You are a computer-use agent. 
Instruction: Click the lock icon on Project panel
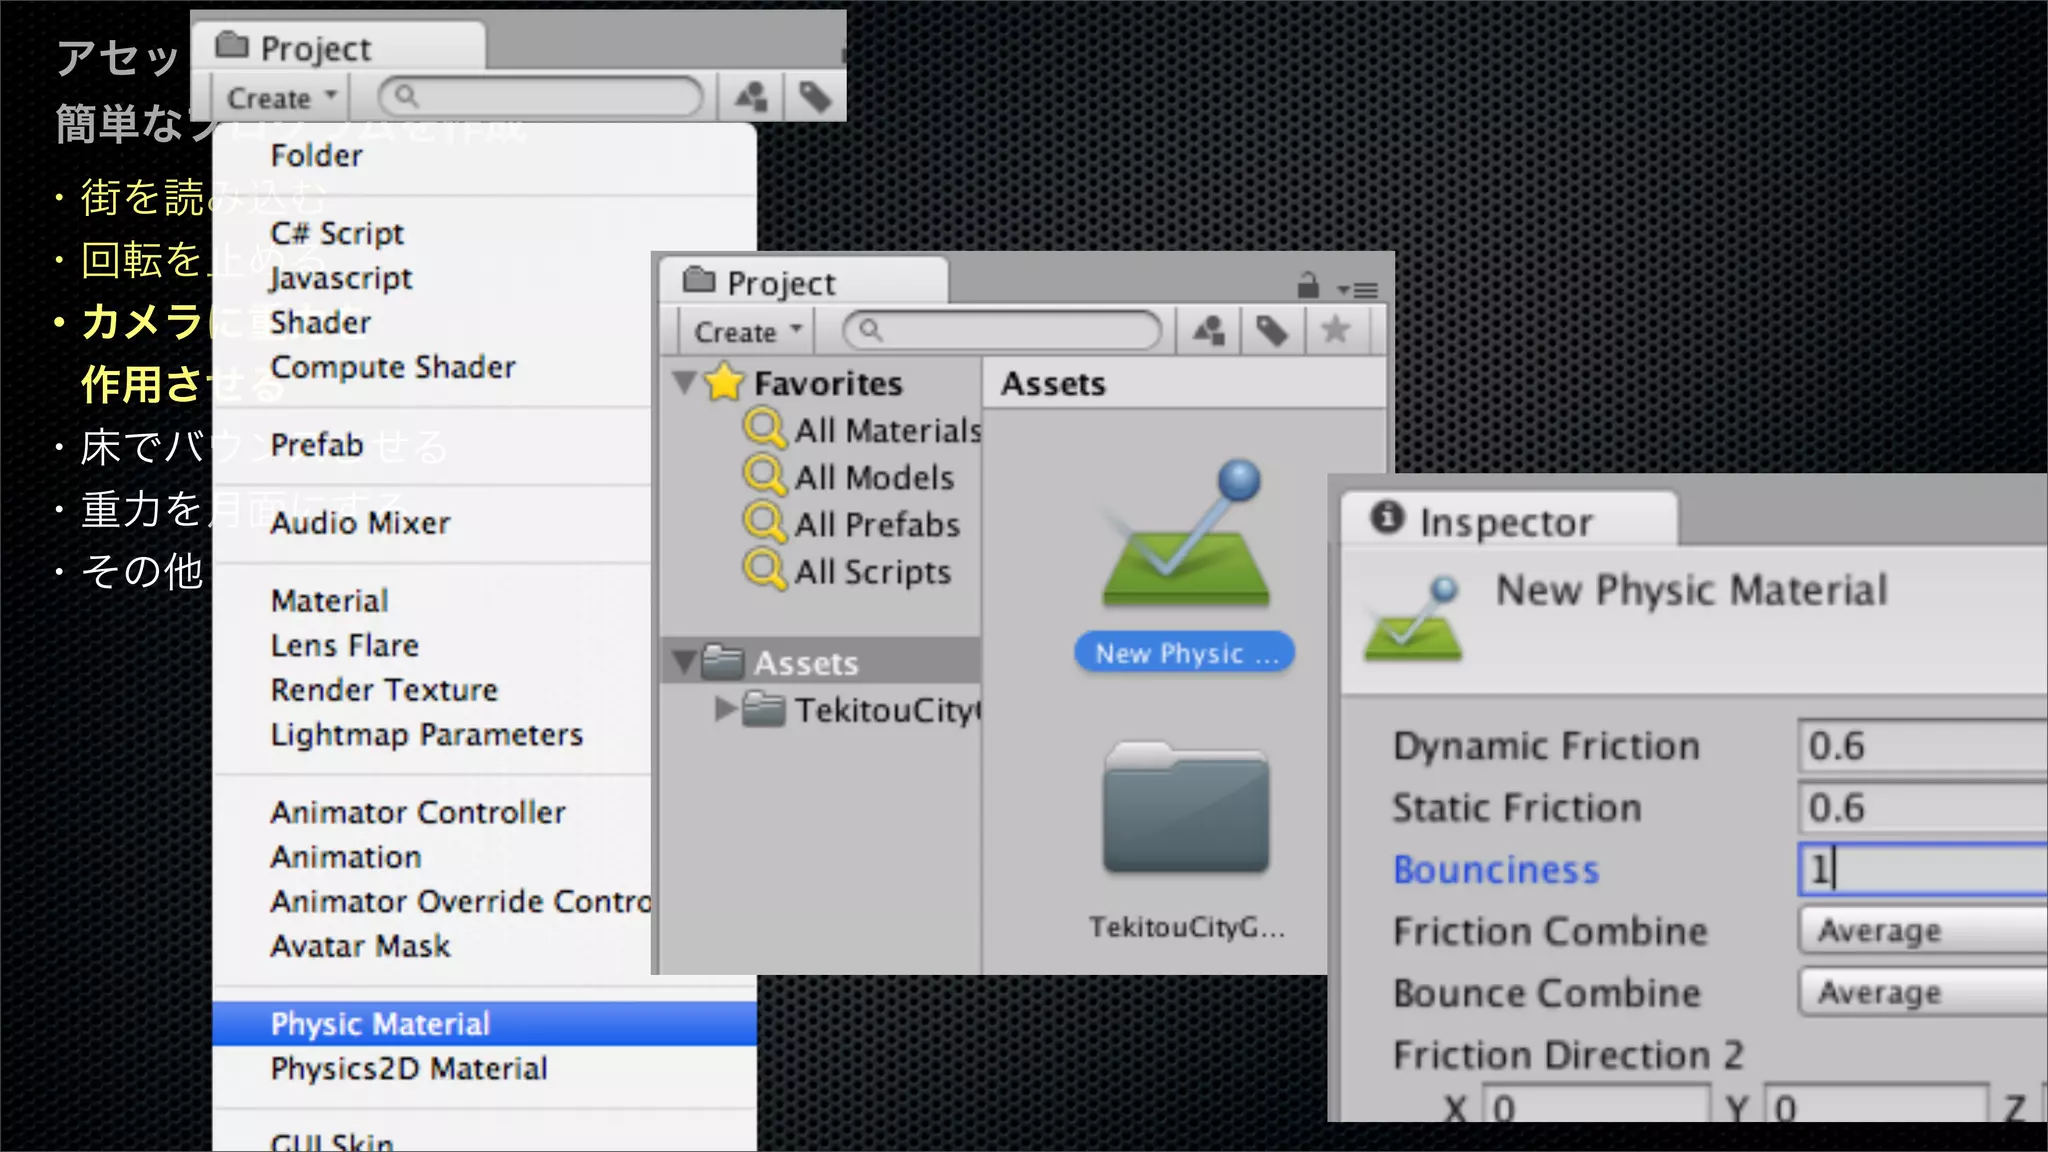(x=1308, y=286)
